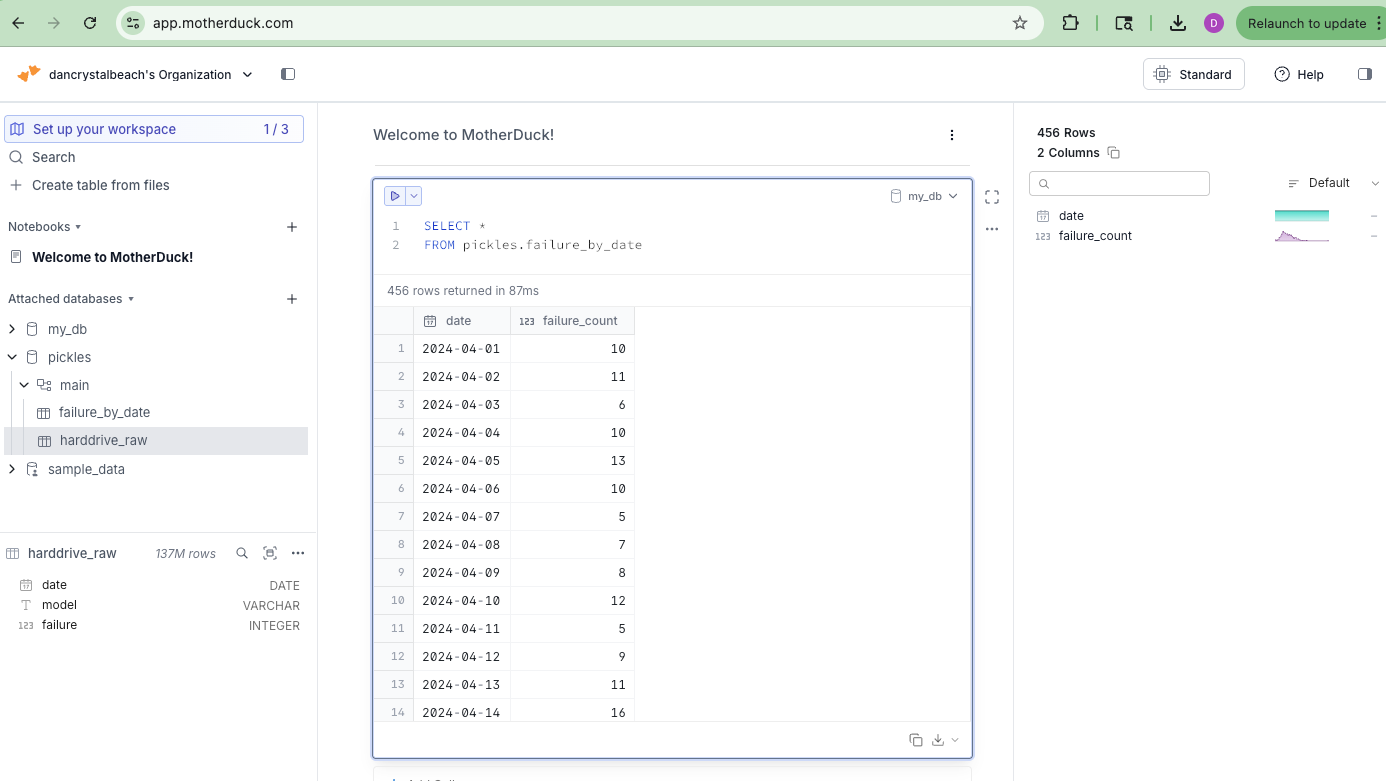
Task: Click the model VARCHAR column row
Action: point(159,605)
